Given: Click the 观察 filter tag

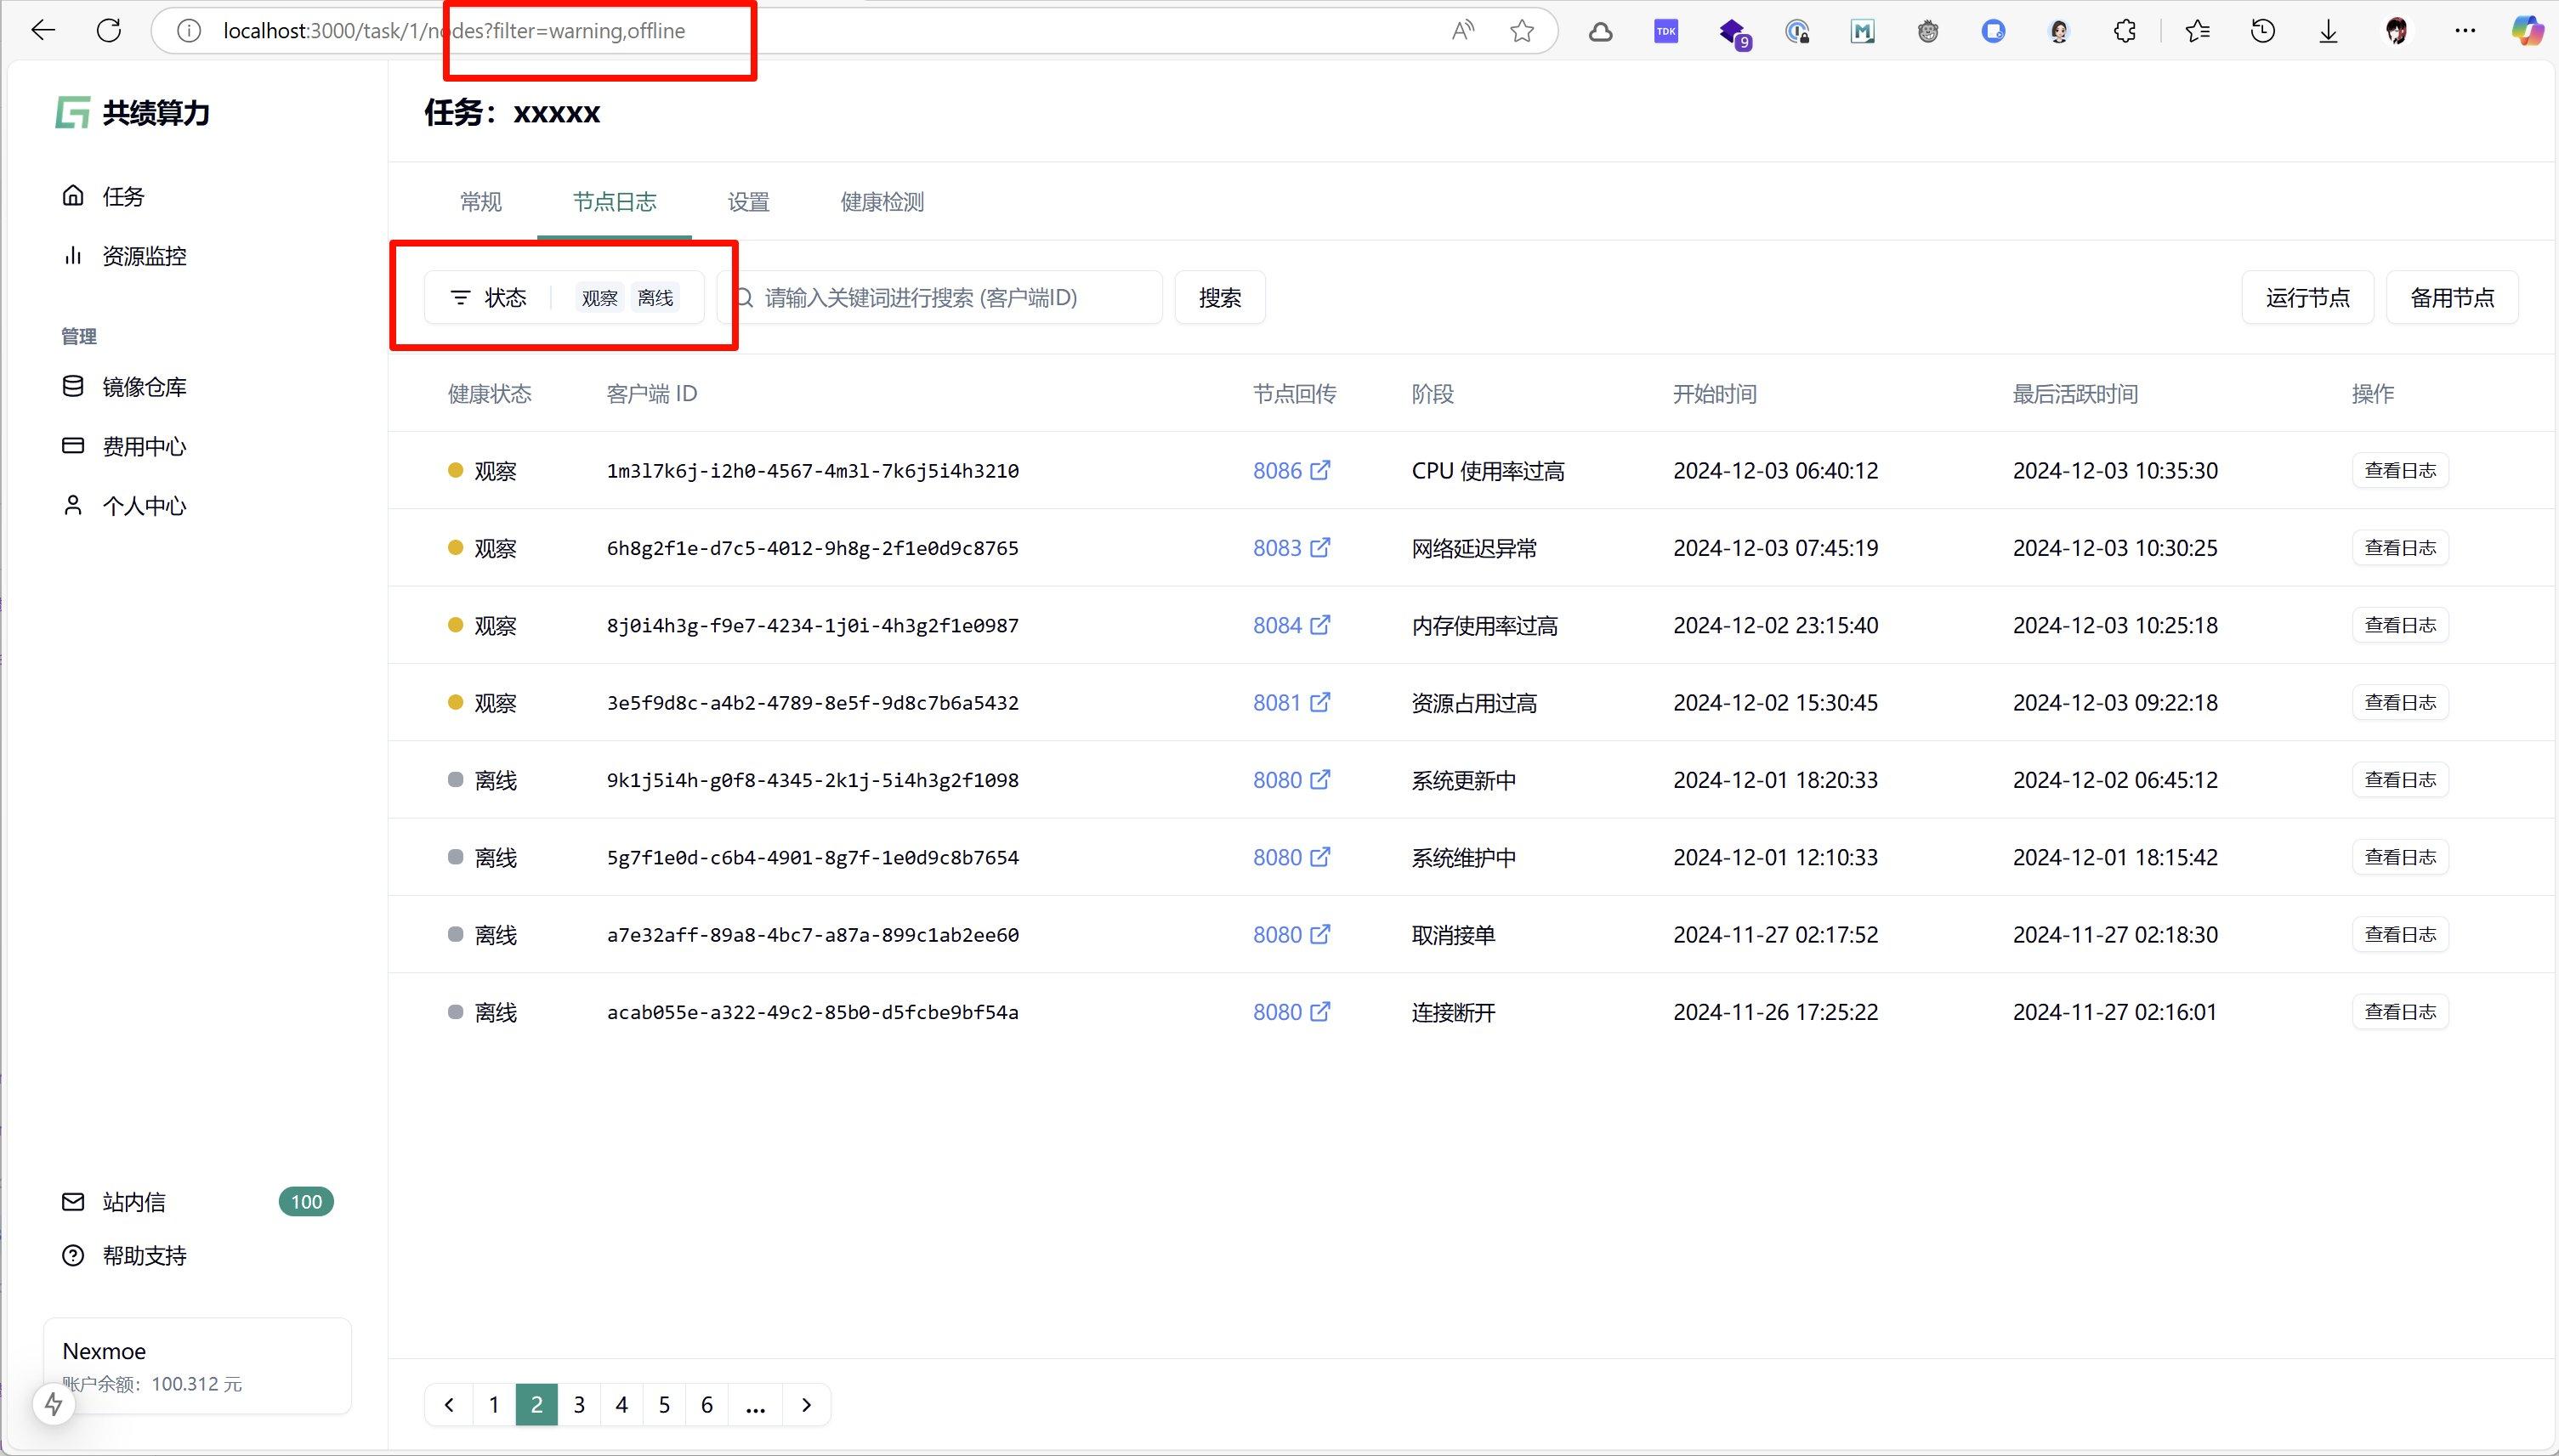Looking at the screenshot, I should [x=600, y=298].
